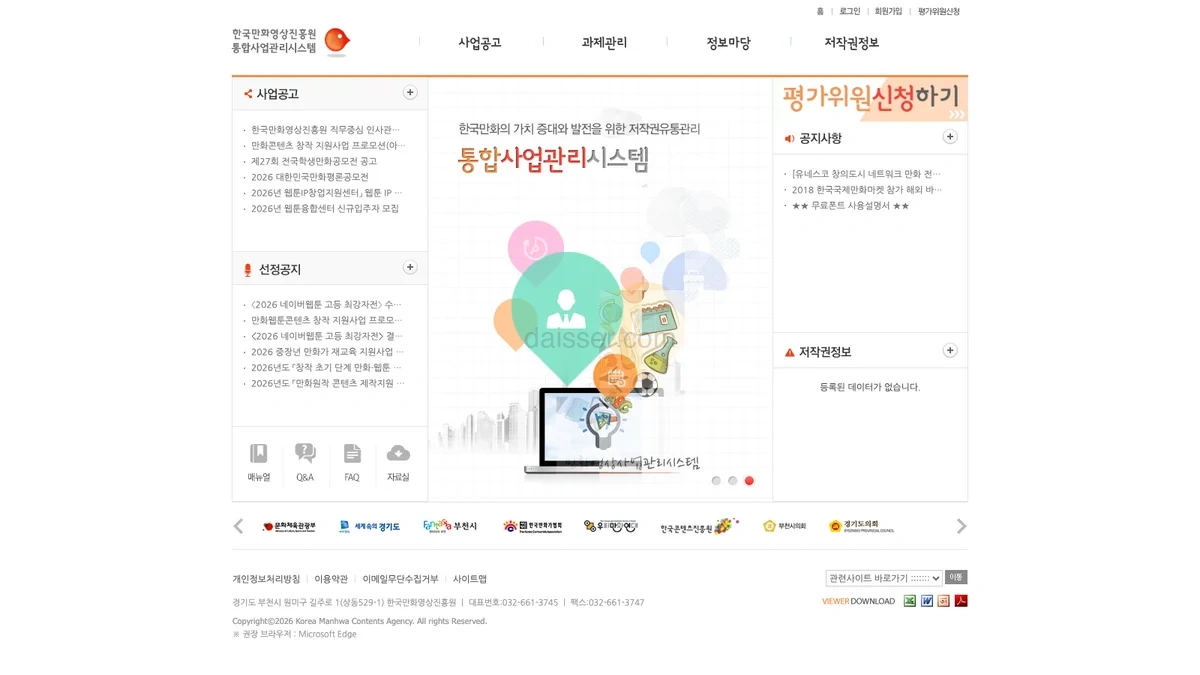Open the 매뉴얼 manual icon
This screenshot has height=675, width=1200.
259,463
